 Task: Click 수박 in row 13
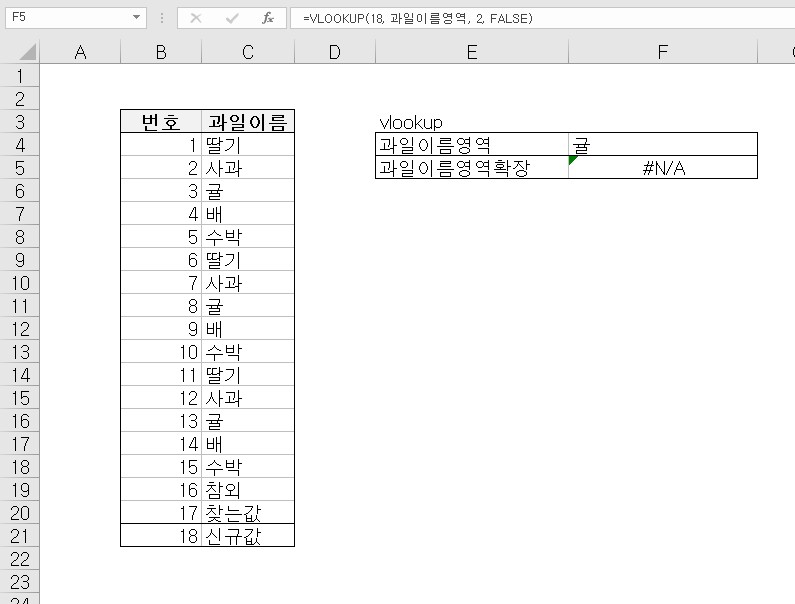point(248,351)
